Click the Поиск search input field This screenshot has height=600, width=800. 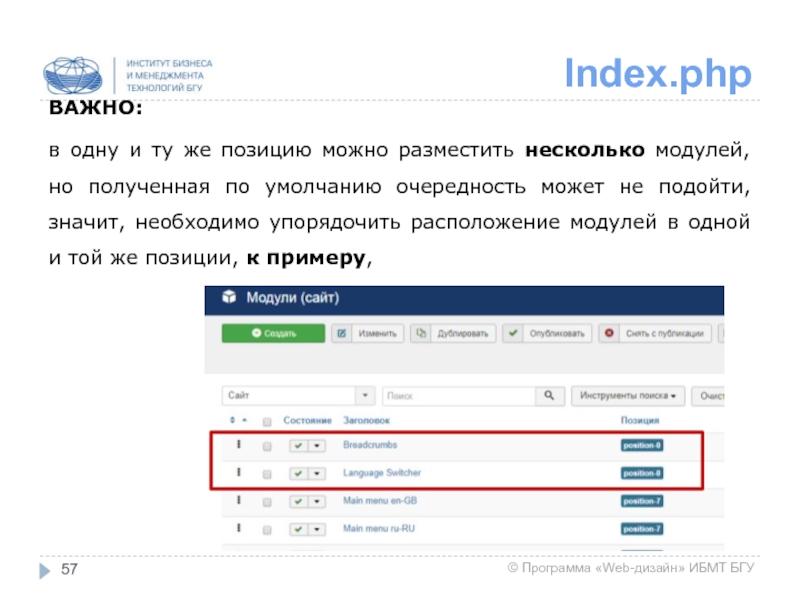click(459, 395)
